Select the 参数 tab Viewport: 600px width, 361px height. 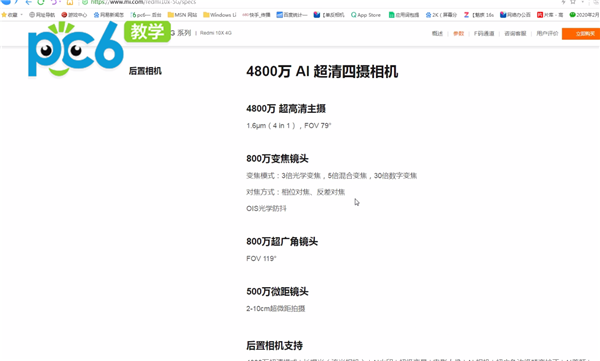point(458,33)
